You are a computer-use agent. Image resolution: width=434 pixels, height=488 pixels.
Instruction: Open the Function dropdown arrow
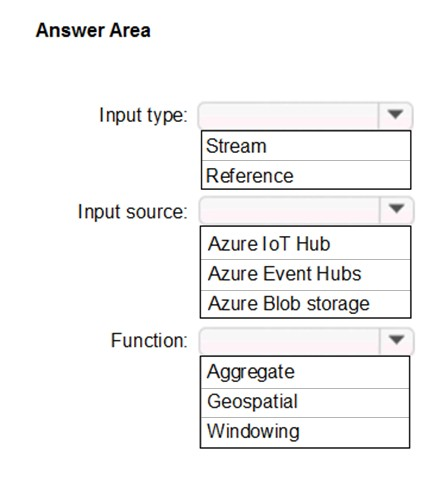(396, 340)
